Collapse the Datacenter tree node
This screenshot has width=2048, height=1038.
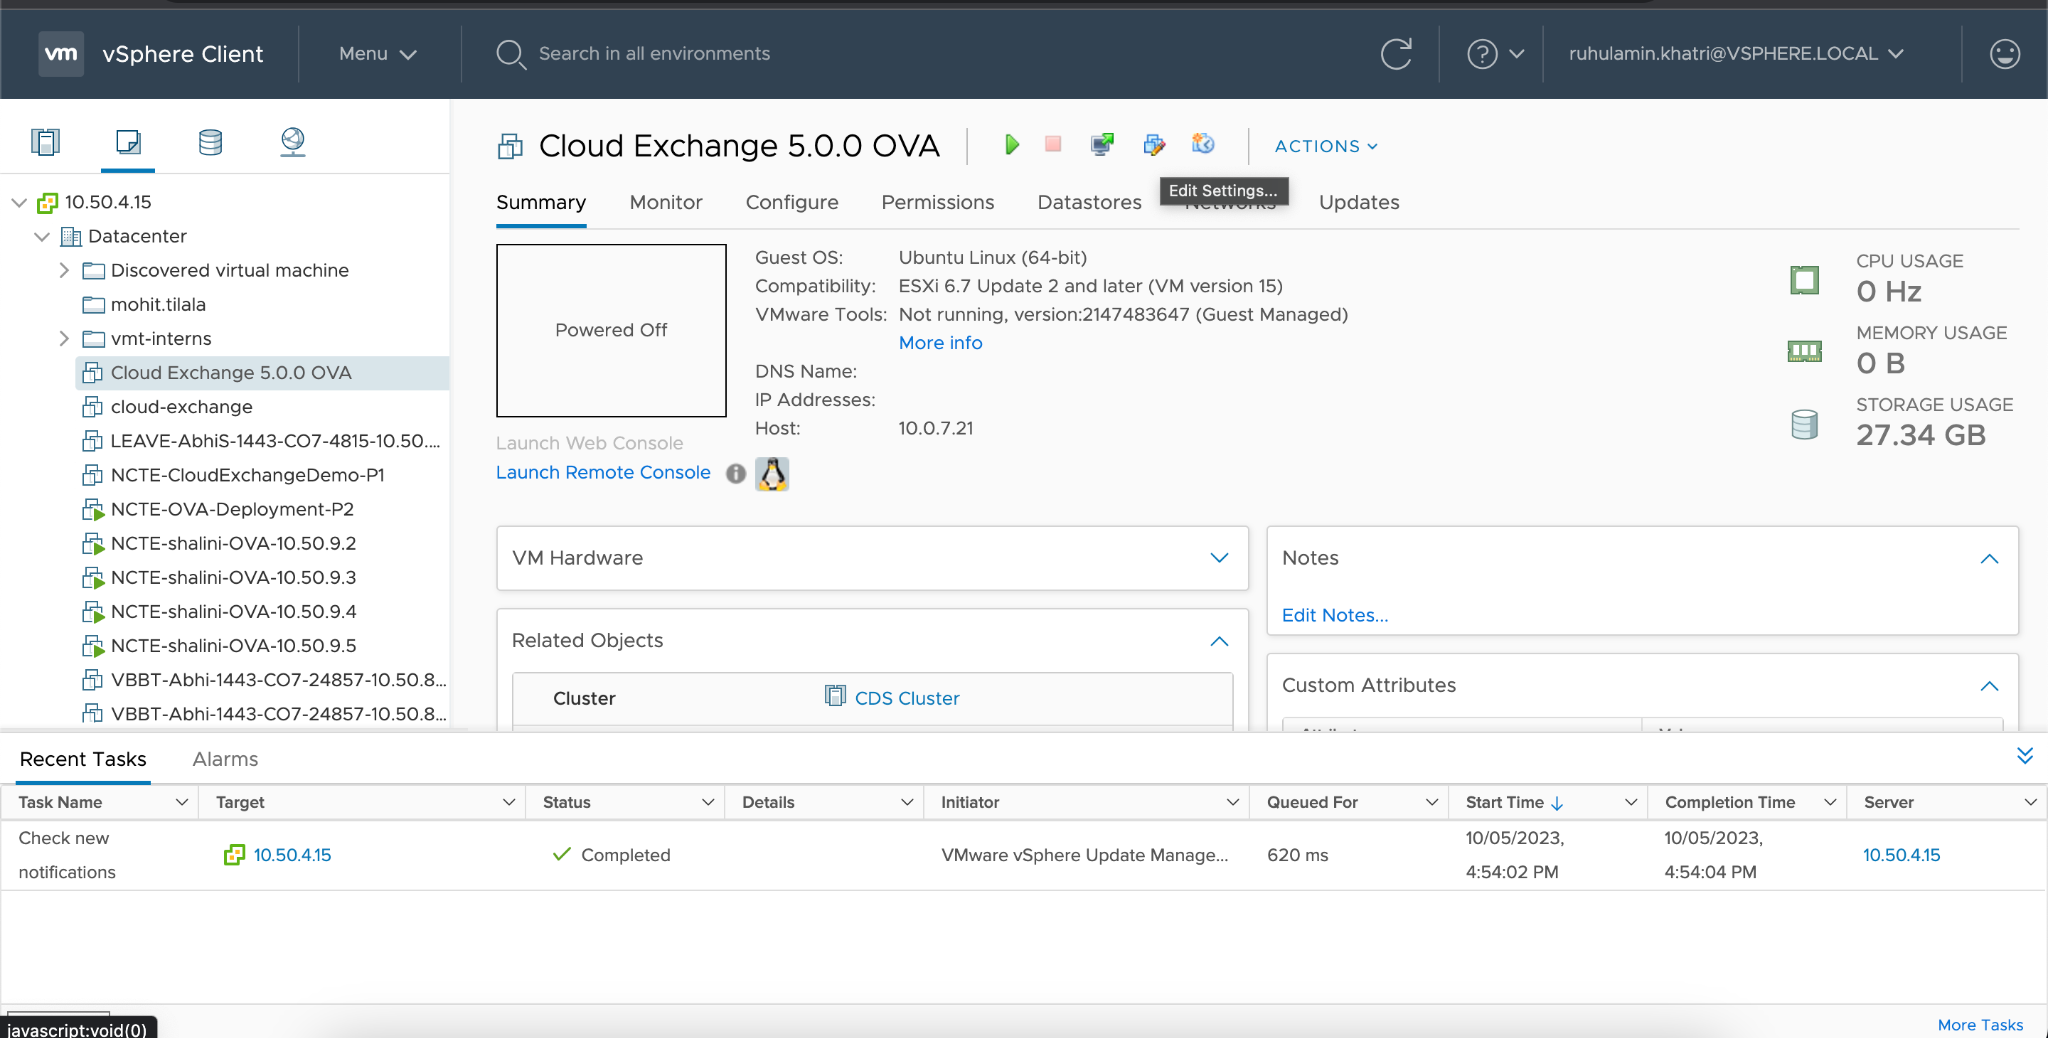(x=42, y=237)
